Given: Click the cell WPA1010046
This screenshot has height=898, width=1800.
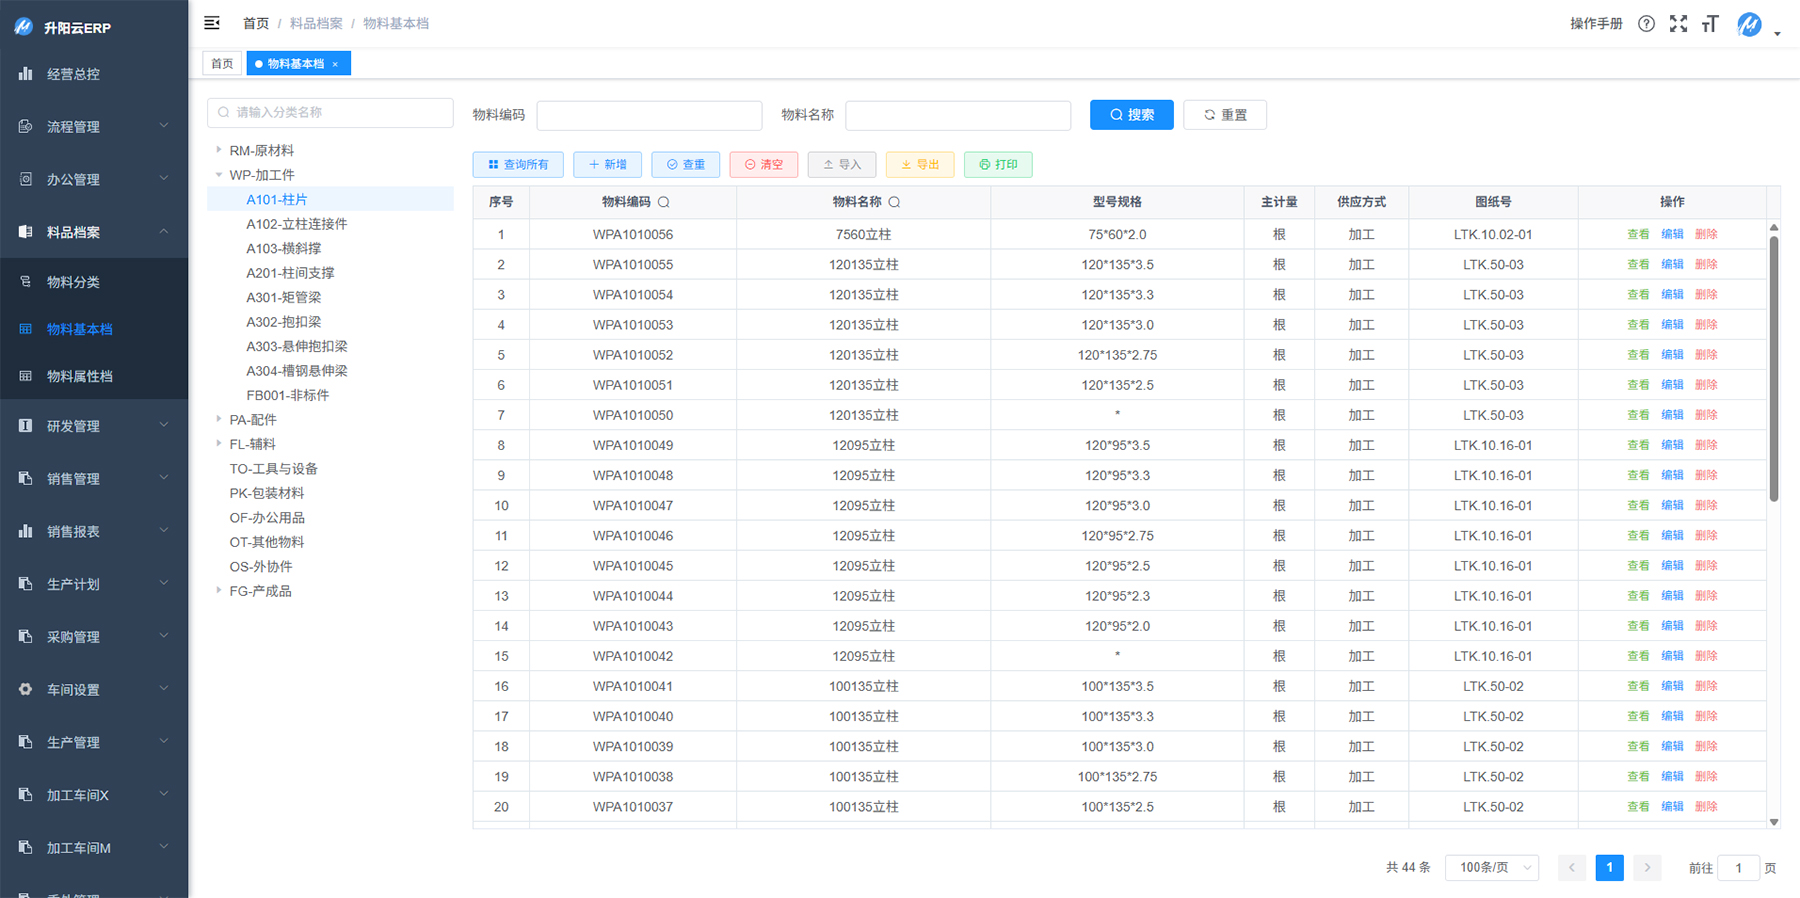Looking at the screenshot, I should pyautogui.click(x=633, y=536).
